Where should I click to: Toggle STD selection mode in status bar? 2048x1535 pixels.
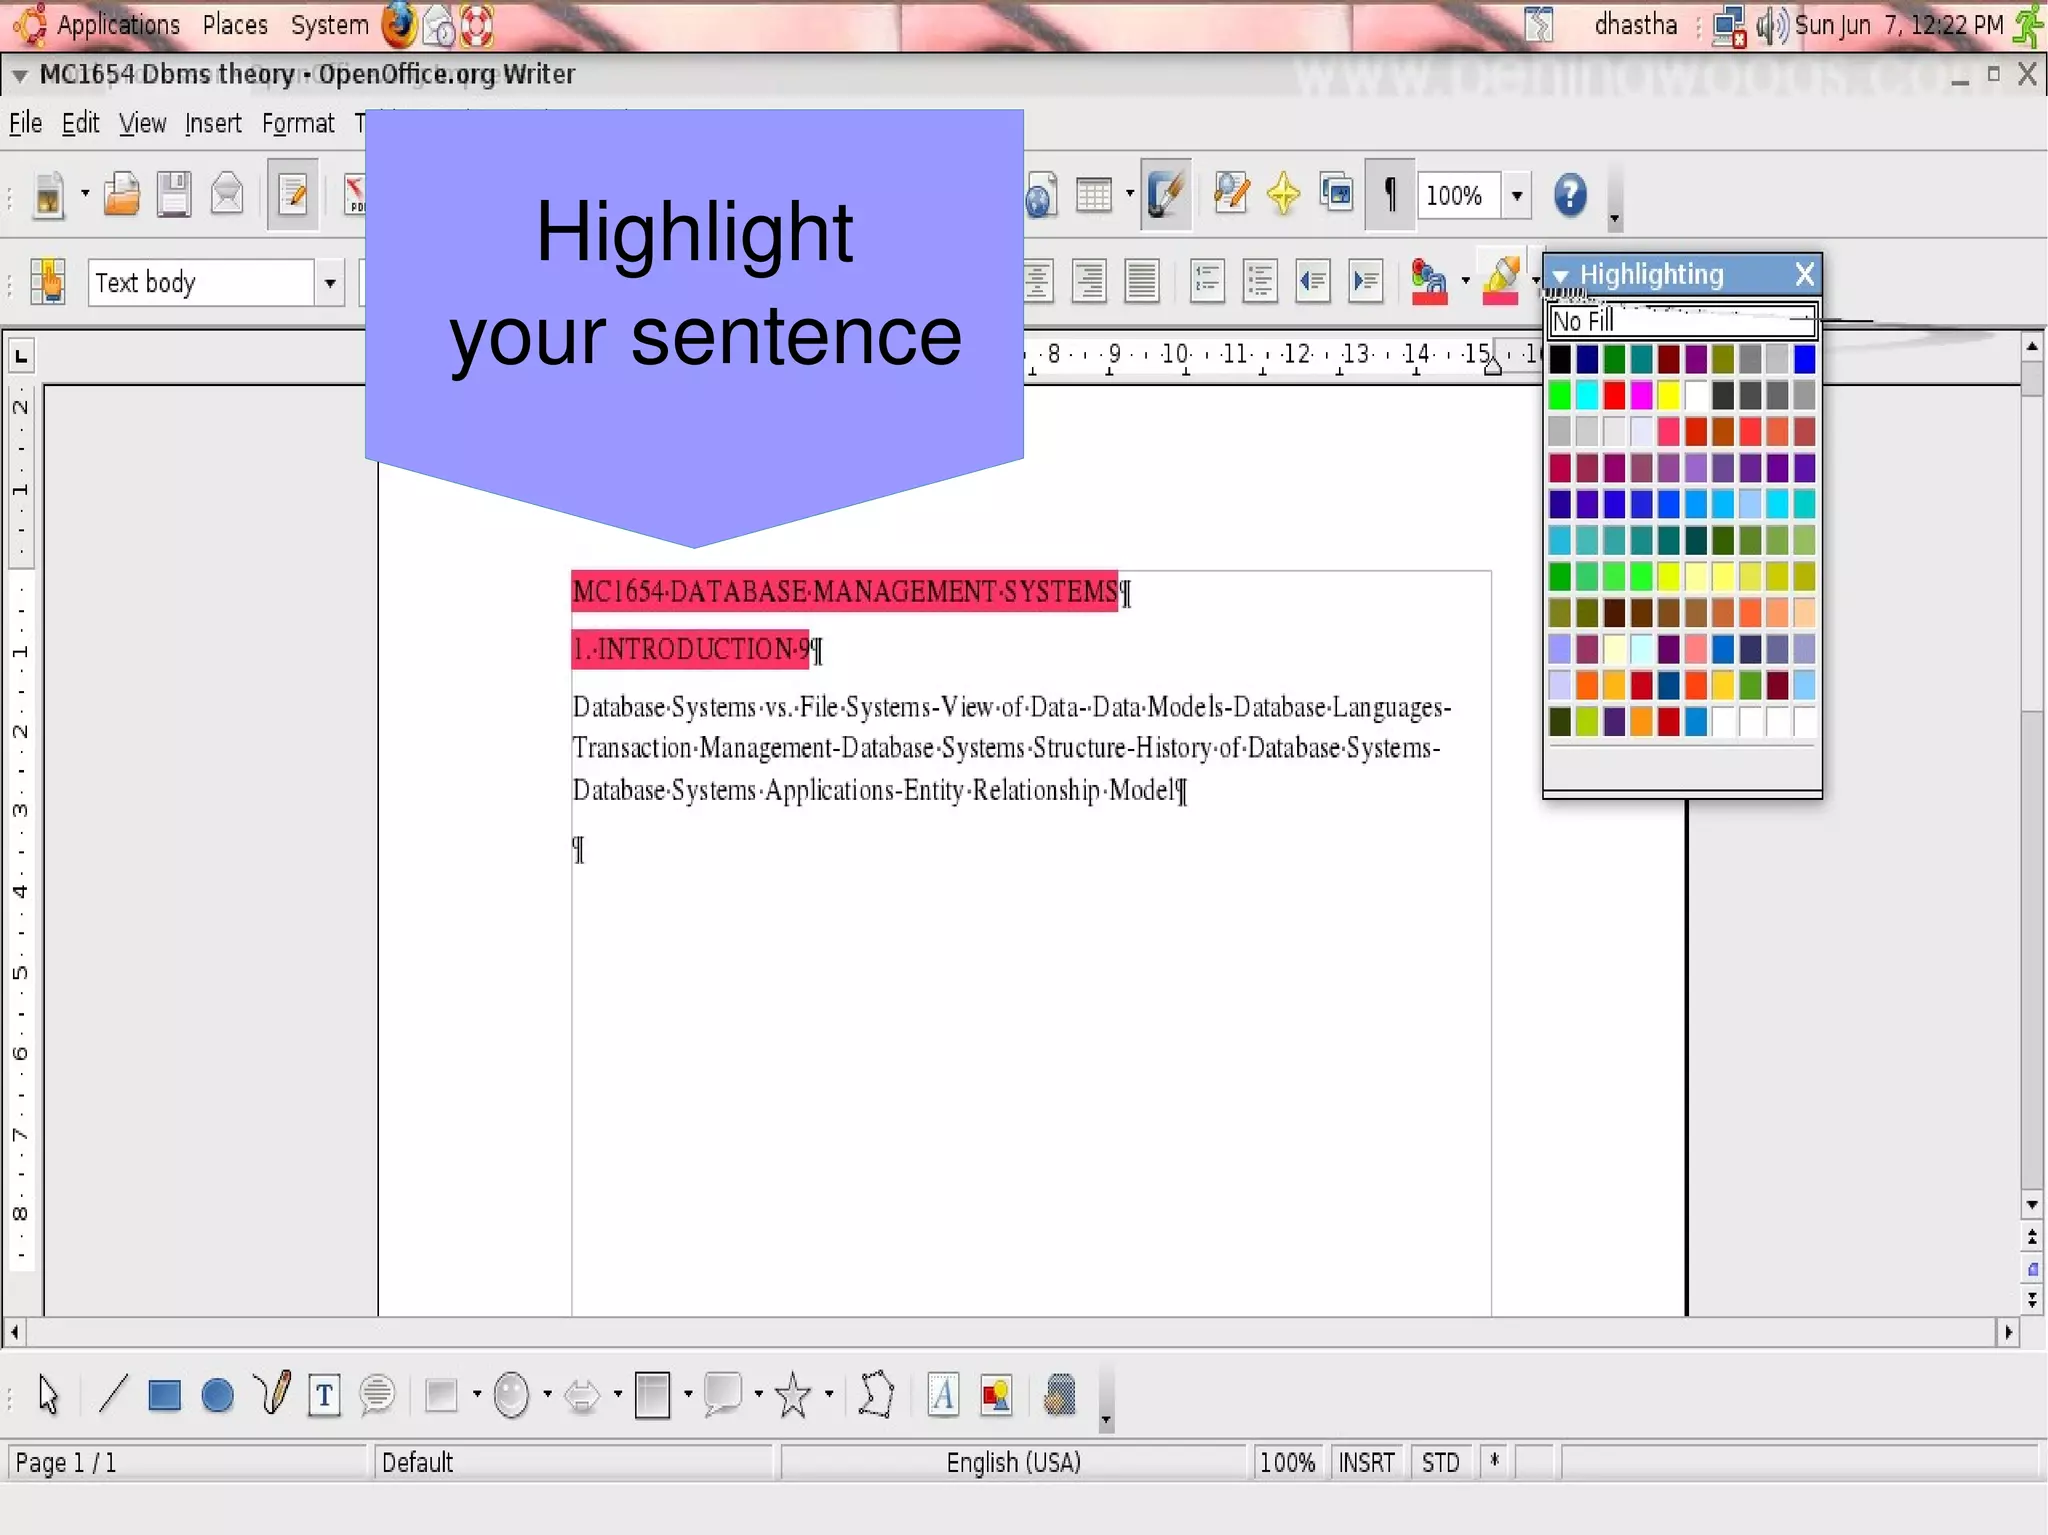(1440, 1463)
